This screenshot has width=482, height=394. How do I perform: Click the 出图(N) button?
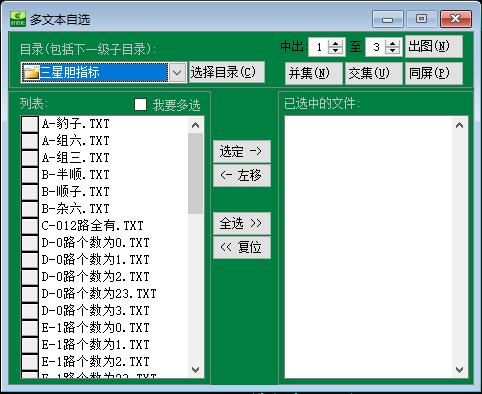[x=434, y=46]
